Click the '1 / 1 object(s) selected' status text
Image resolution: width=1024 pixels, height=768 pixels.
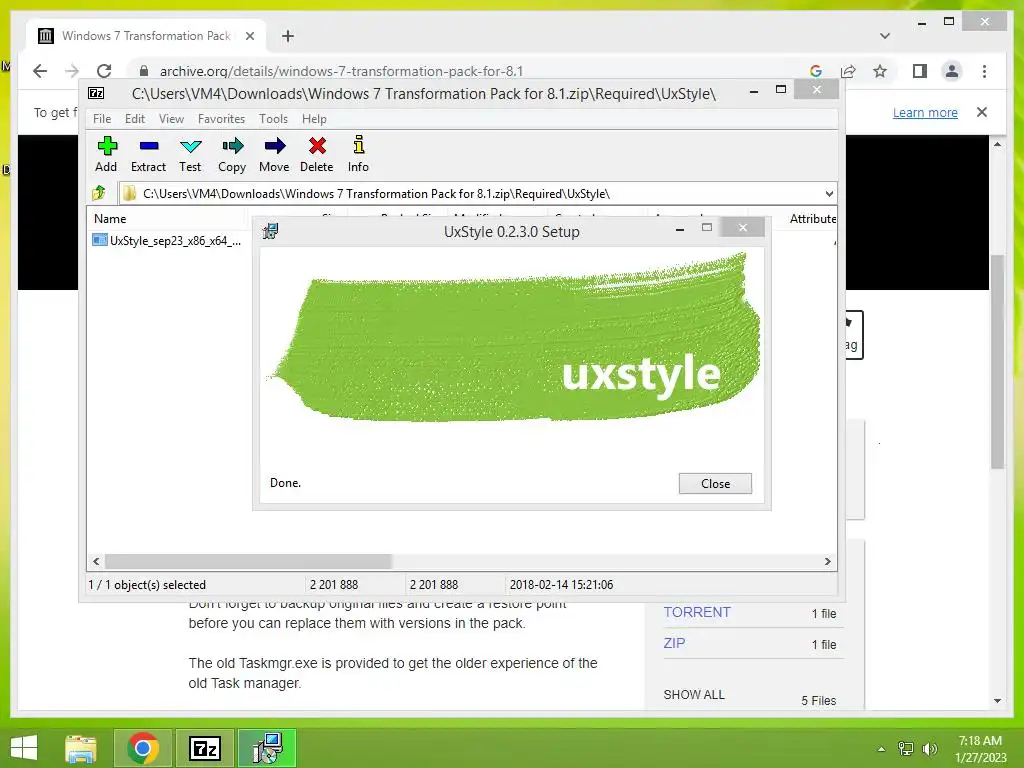tap(147, 584)
